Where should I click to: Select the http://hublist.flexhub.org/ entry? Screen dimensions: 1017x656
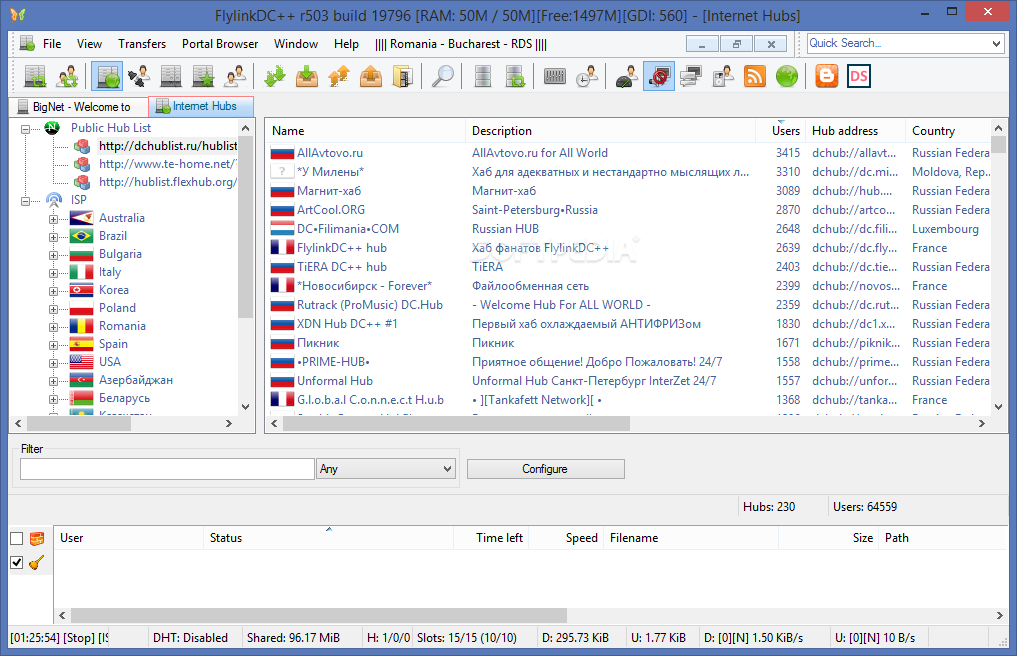click(x=168, y=182)
